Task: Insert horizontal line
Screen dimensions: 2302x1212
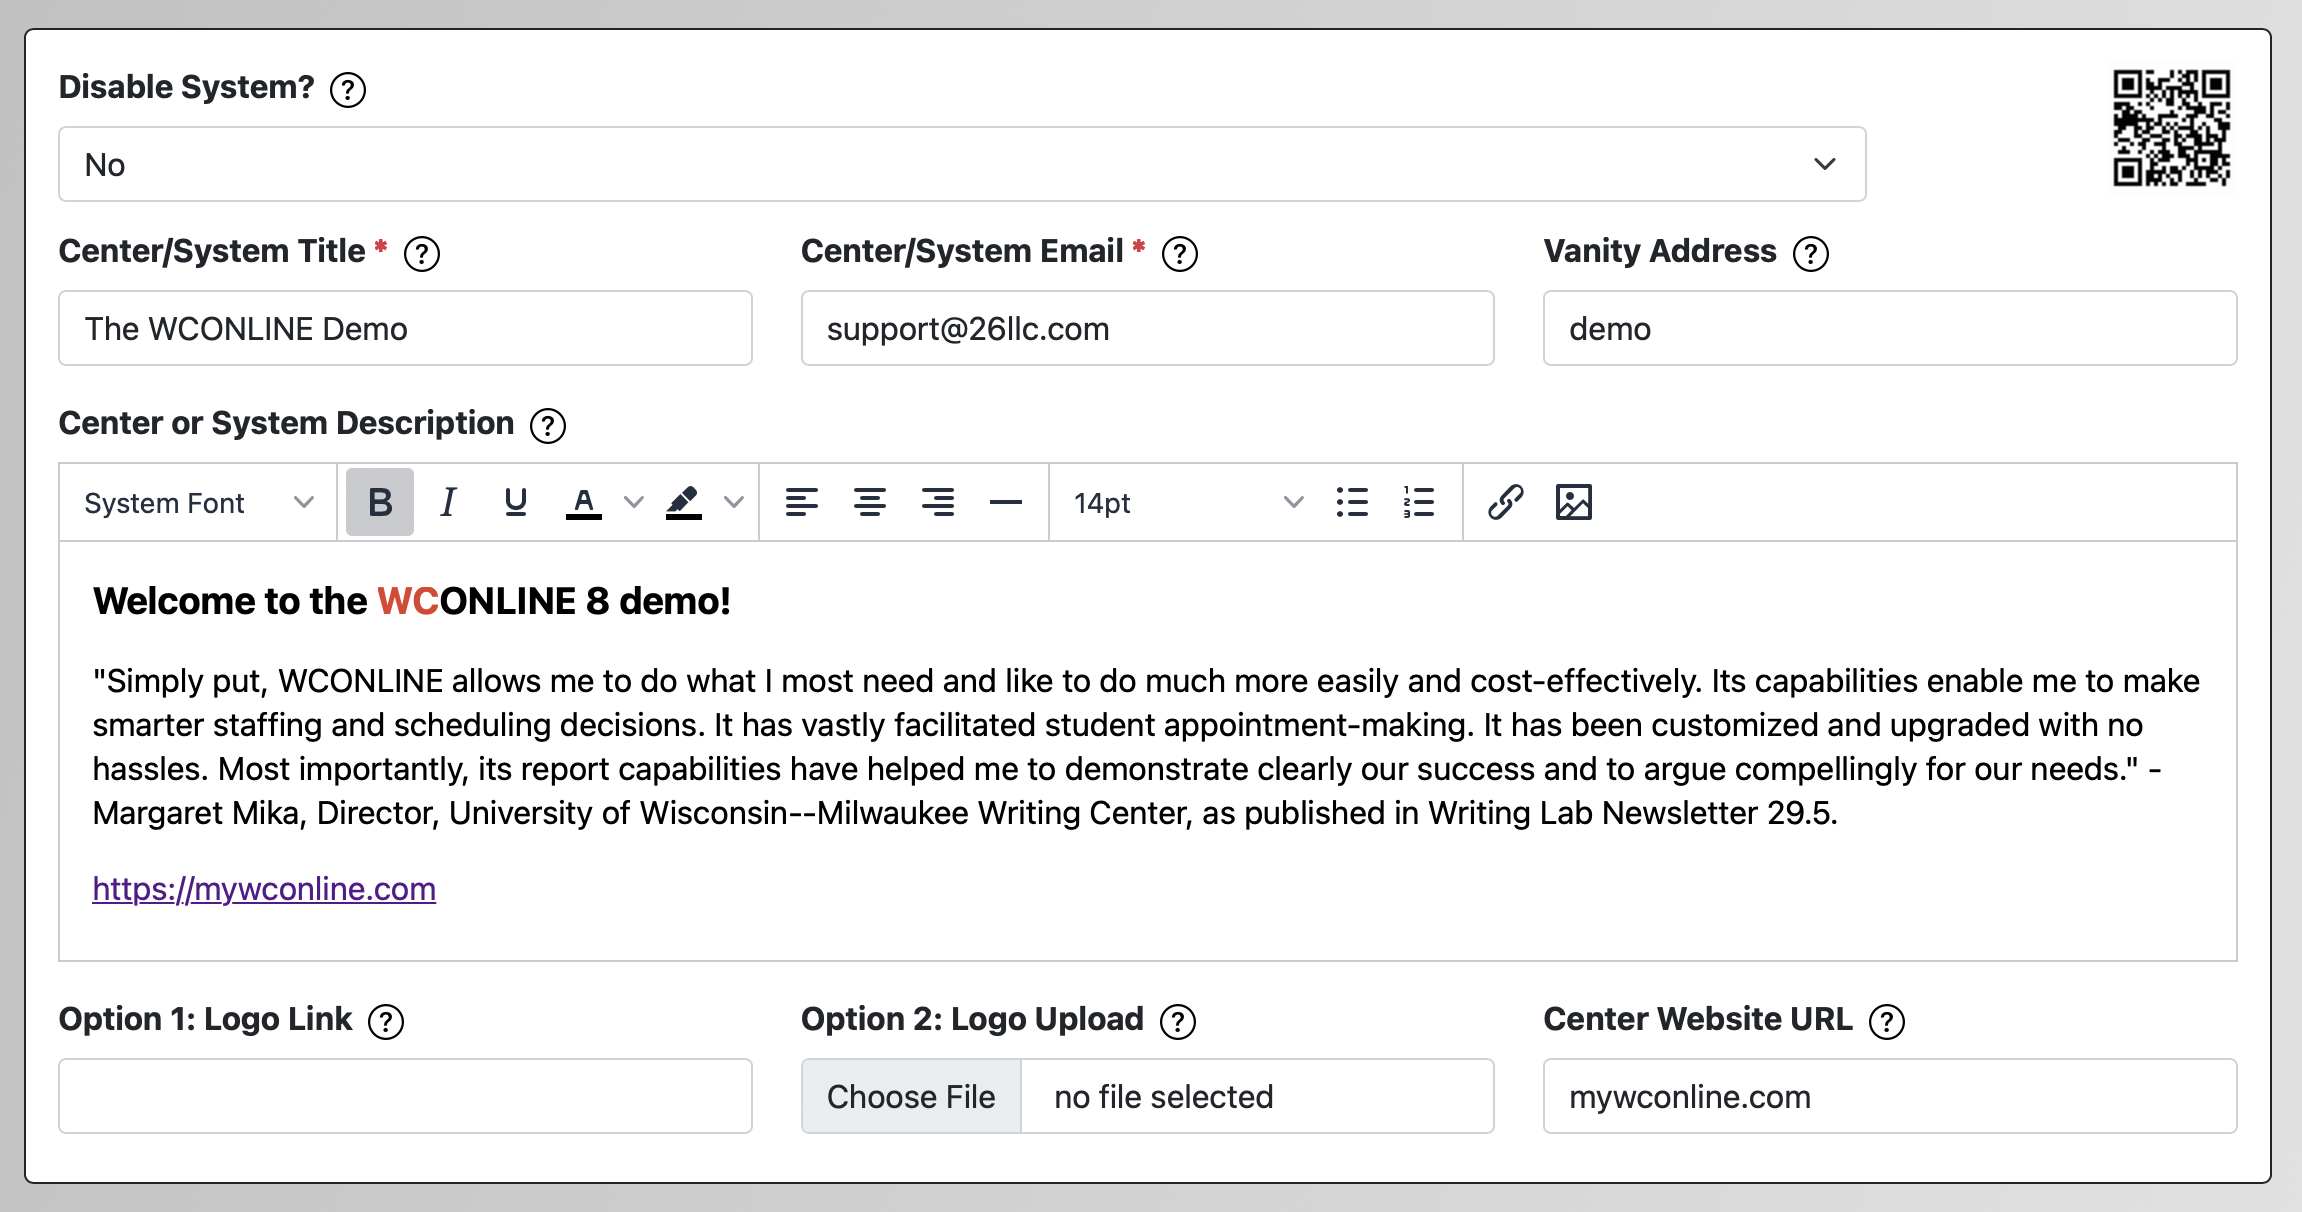Action: tap(1005, 502)
